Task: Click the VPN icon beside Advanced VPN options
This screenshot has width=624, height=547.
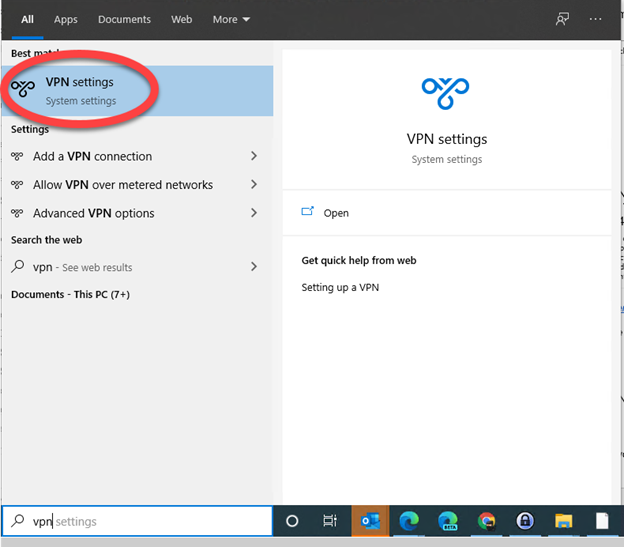Action: click(x=17, y=213)
